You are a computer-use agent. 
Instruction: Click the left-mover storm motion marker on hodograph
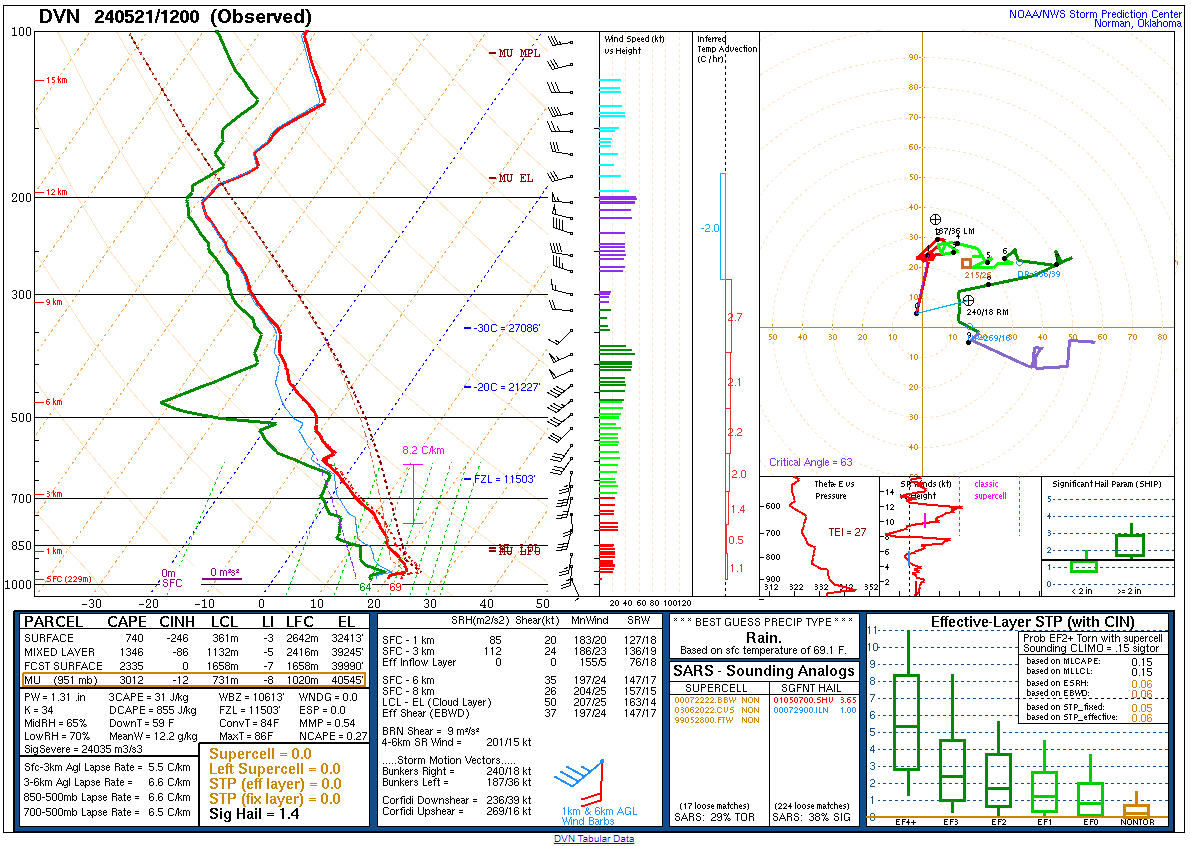935,219
